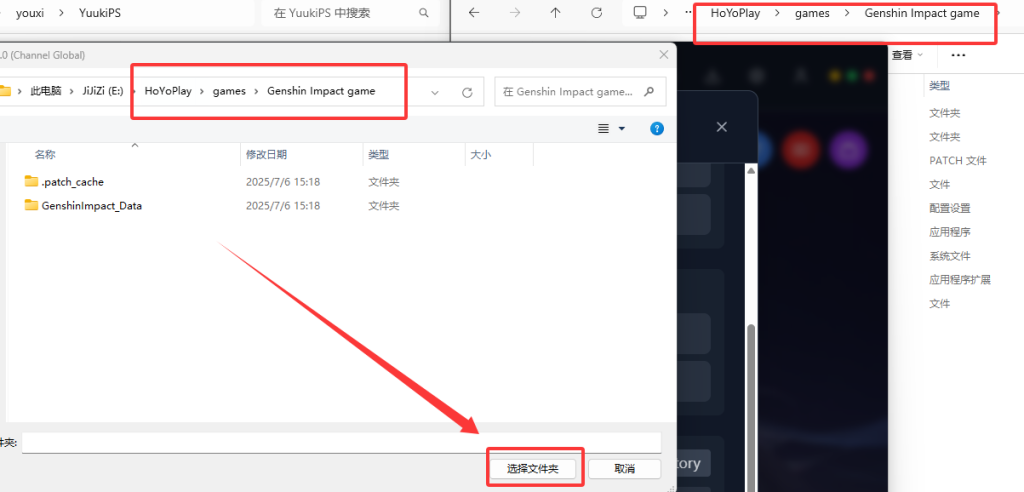1024x492 pixels.
Task: Click Genshin Impact game in dialog breadcrumb
Action: (x=321, y=91)
